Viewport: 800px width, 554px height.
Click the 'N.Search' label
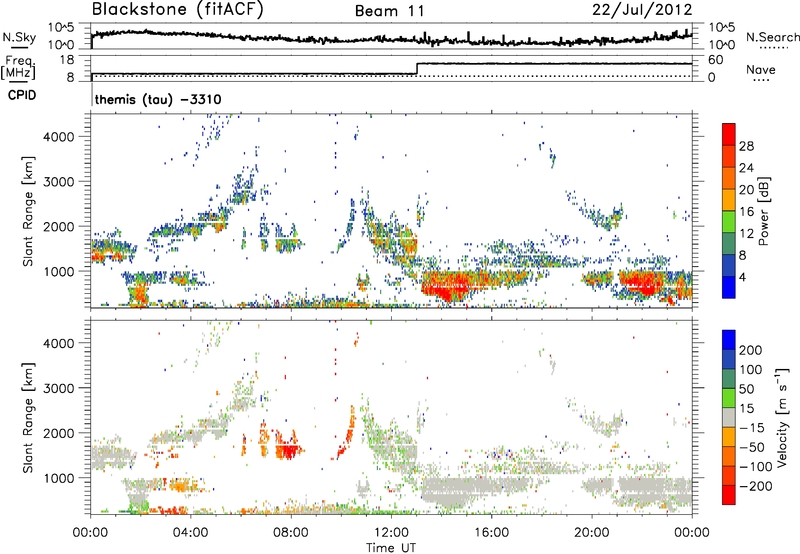click(772, 37)
